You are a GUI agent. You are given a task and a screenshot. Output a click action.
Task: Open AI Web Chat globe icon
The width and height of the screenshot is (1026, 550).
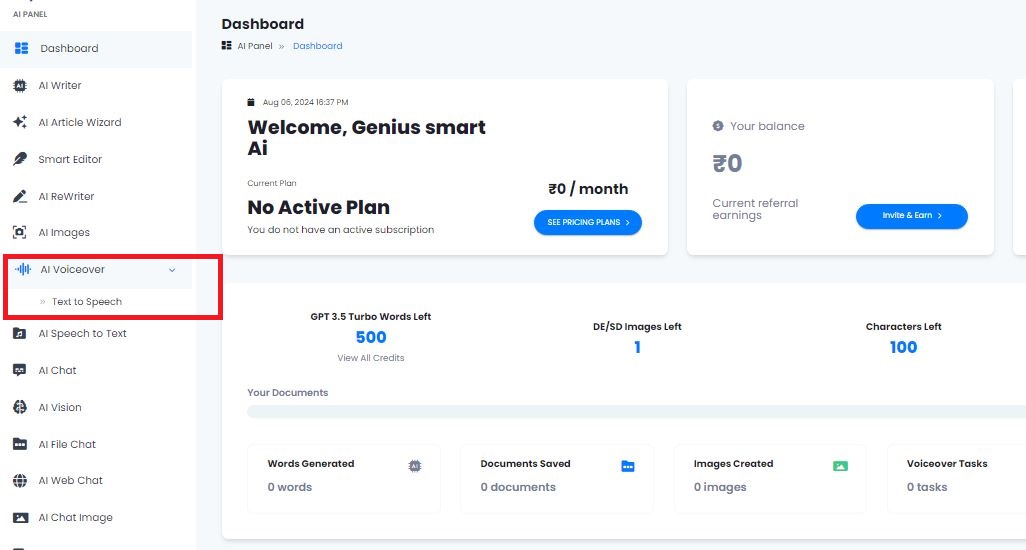point(20,481)
